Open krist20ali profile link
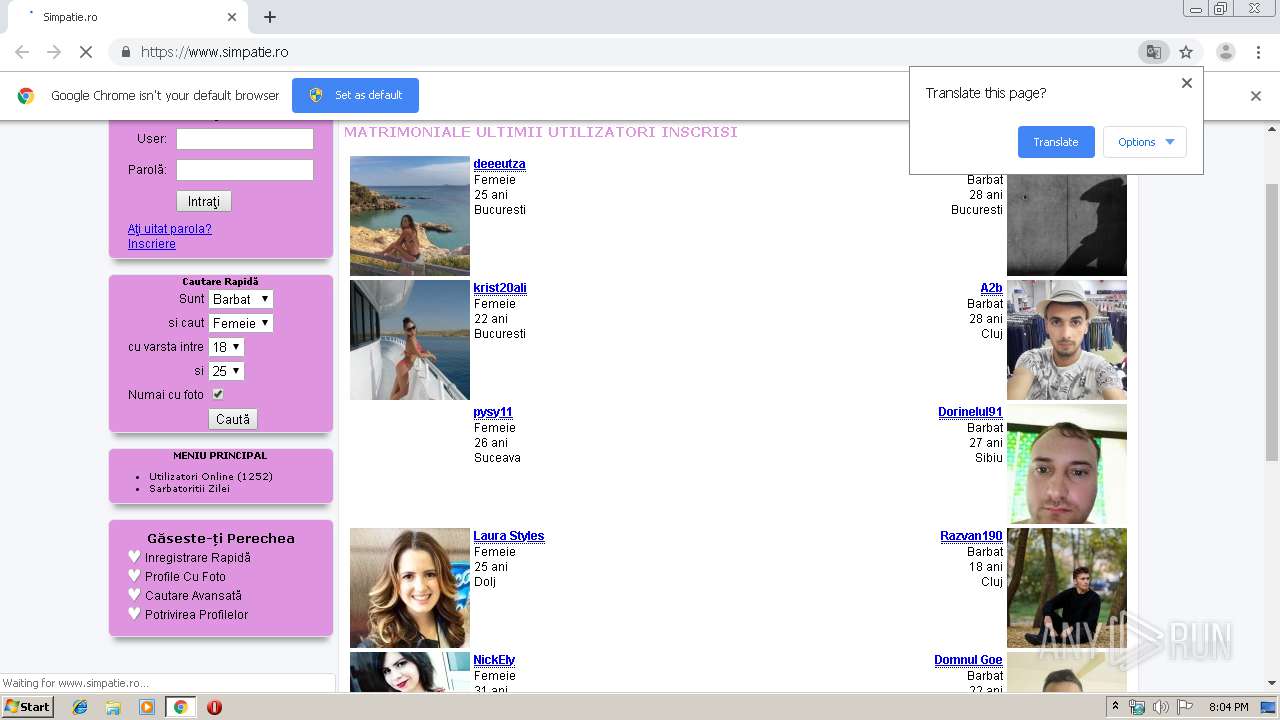Screen dimensions: 1280x720 [500, 288]
